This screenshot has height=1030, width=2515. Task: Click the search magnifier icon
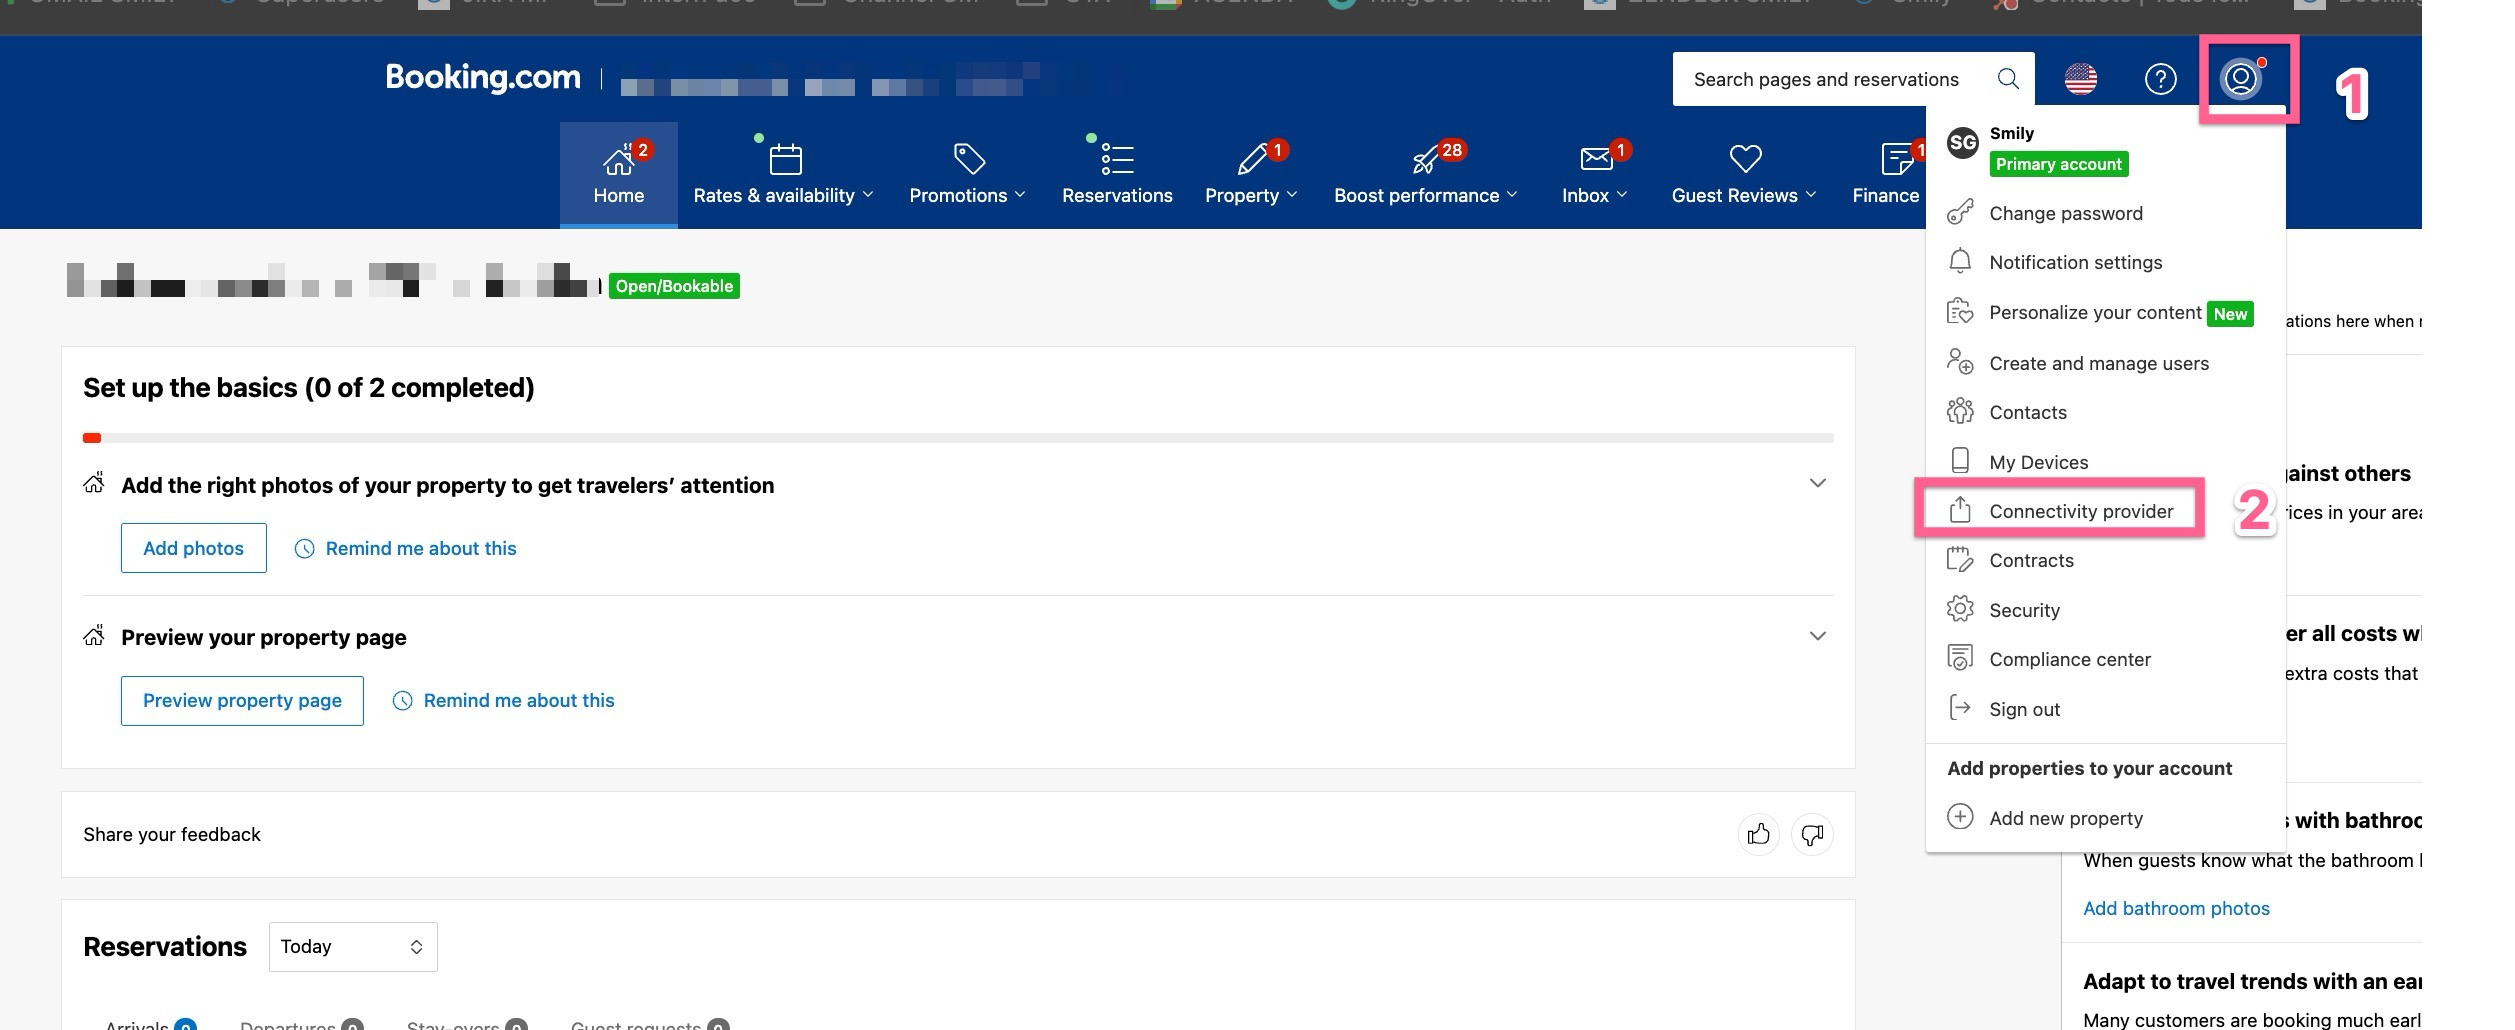click(2007, 79)
